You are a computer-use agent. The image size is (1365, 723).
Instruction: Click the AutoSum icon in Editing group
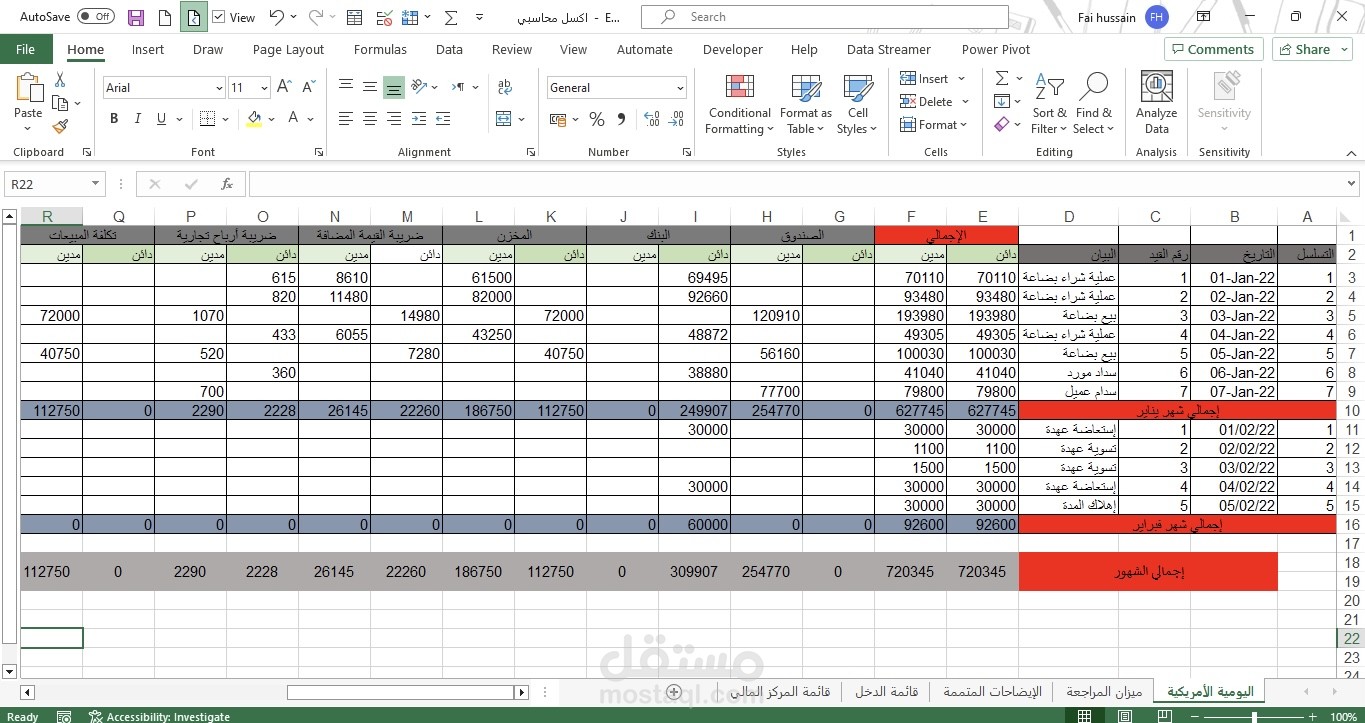click(1001, 78)
